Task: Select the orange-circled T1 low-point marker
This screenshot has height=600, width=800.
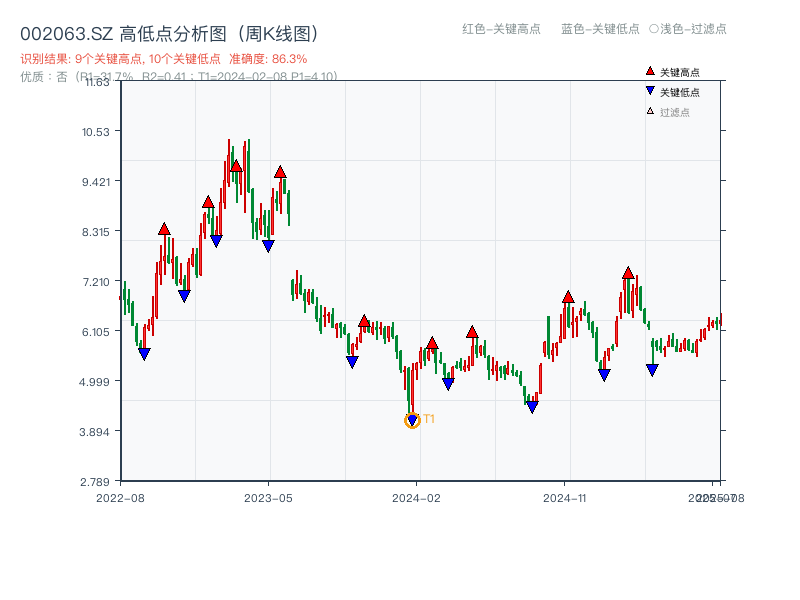Action: coord(412,420)
